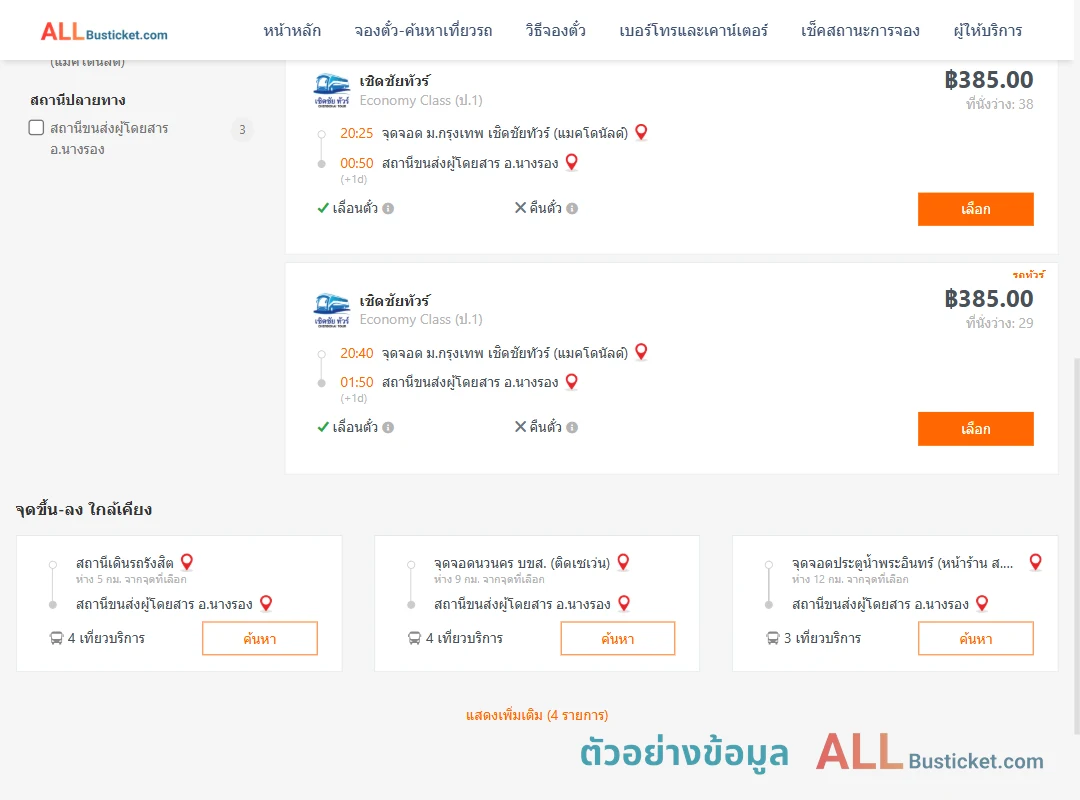Click ค้นหา in the จุดจอดนวนคร card

[618, 638]
